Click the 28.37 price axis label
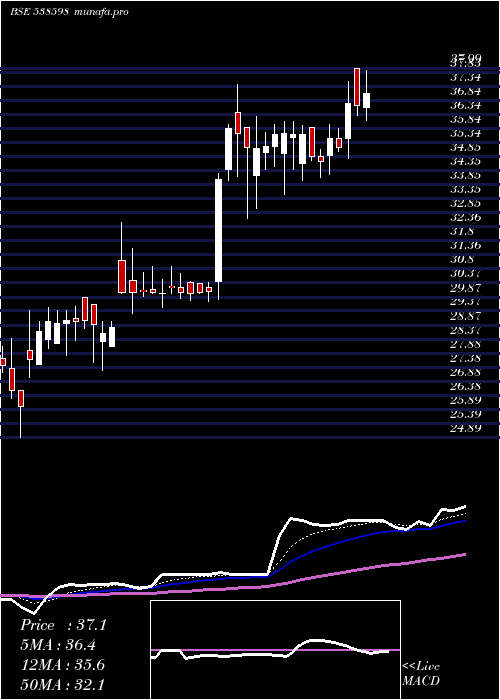500x700 pixels. point(466,330)
